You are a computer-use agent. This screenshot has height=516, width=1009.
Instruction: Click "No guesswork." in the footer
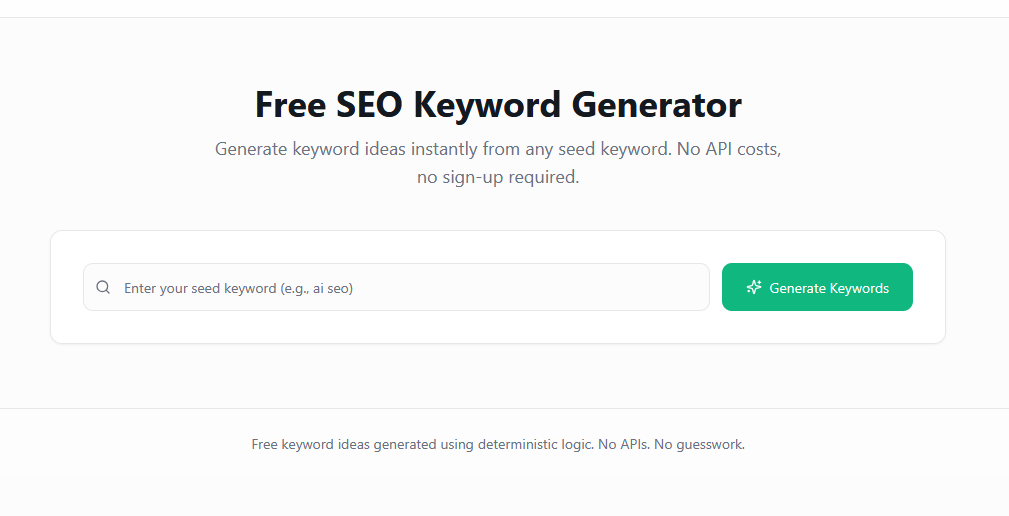[x=699, y=444]
